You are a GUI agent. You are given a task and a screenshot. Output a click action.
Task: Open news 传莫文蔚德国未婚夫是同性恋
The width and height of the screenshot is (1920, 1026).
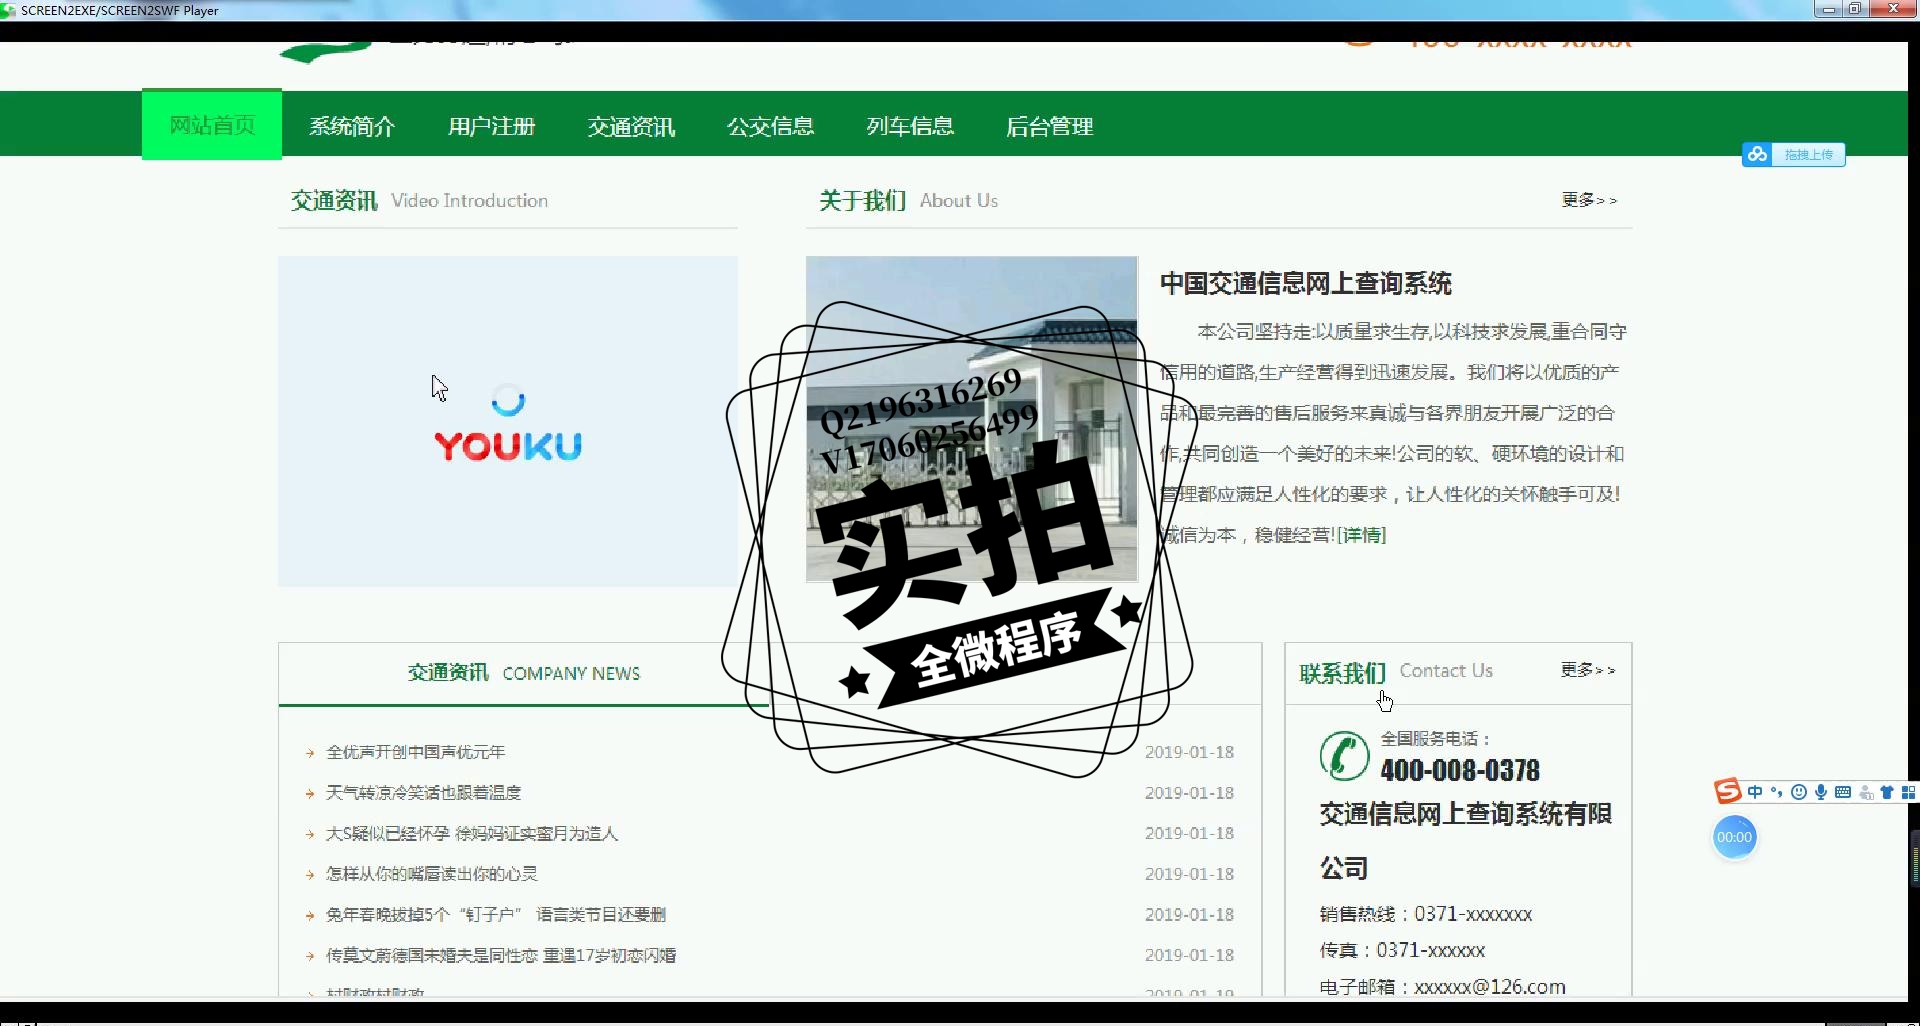click(x=501, y=955)
